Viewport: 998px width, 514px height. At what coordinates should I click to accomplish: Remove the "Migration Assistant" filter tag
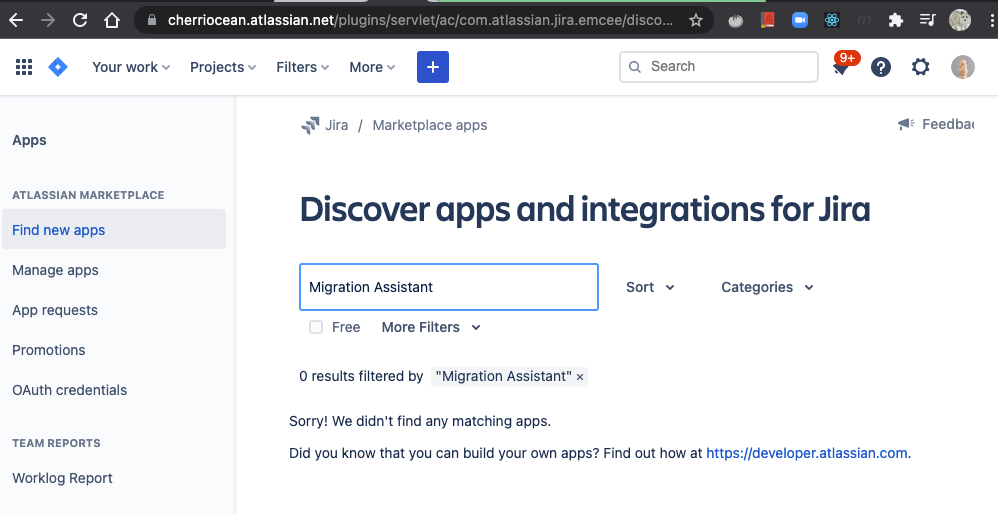coord(580,377)
